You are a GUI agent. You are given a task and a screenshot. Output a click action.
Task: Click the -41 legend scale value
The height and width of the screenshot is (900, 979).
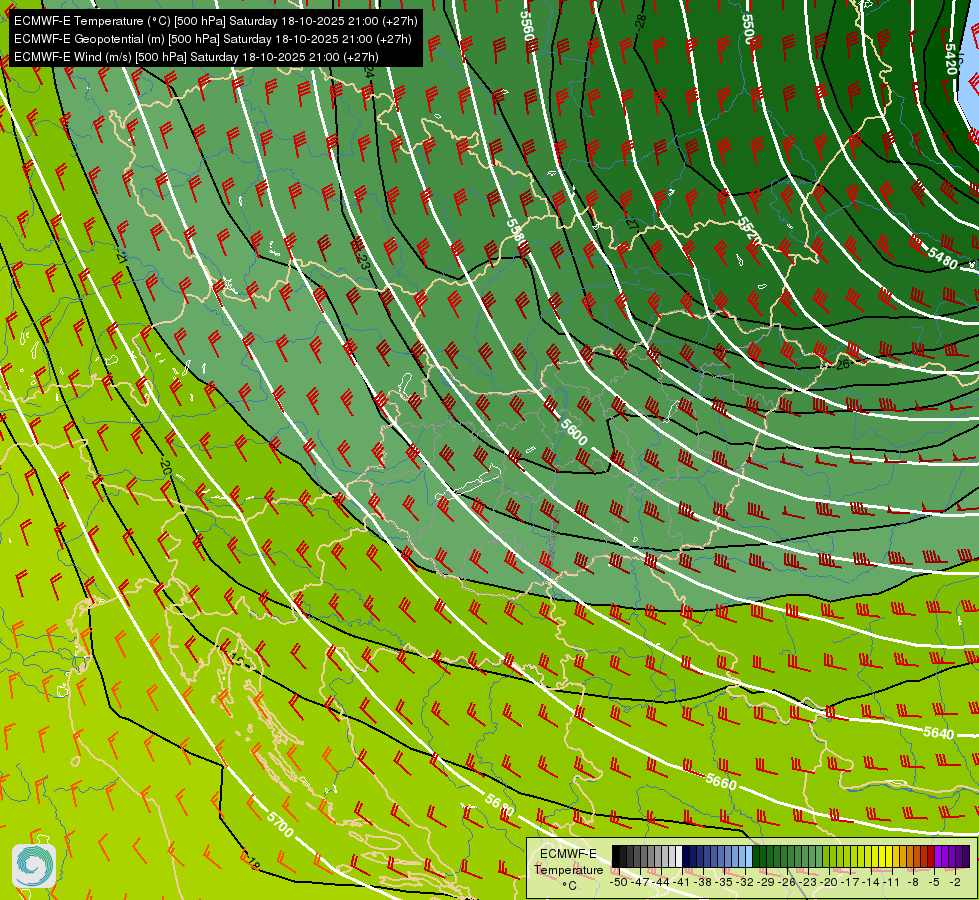(681, 882)
